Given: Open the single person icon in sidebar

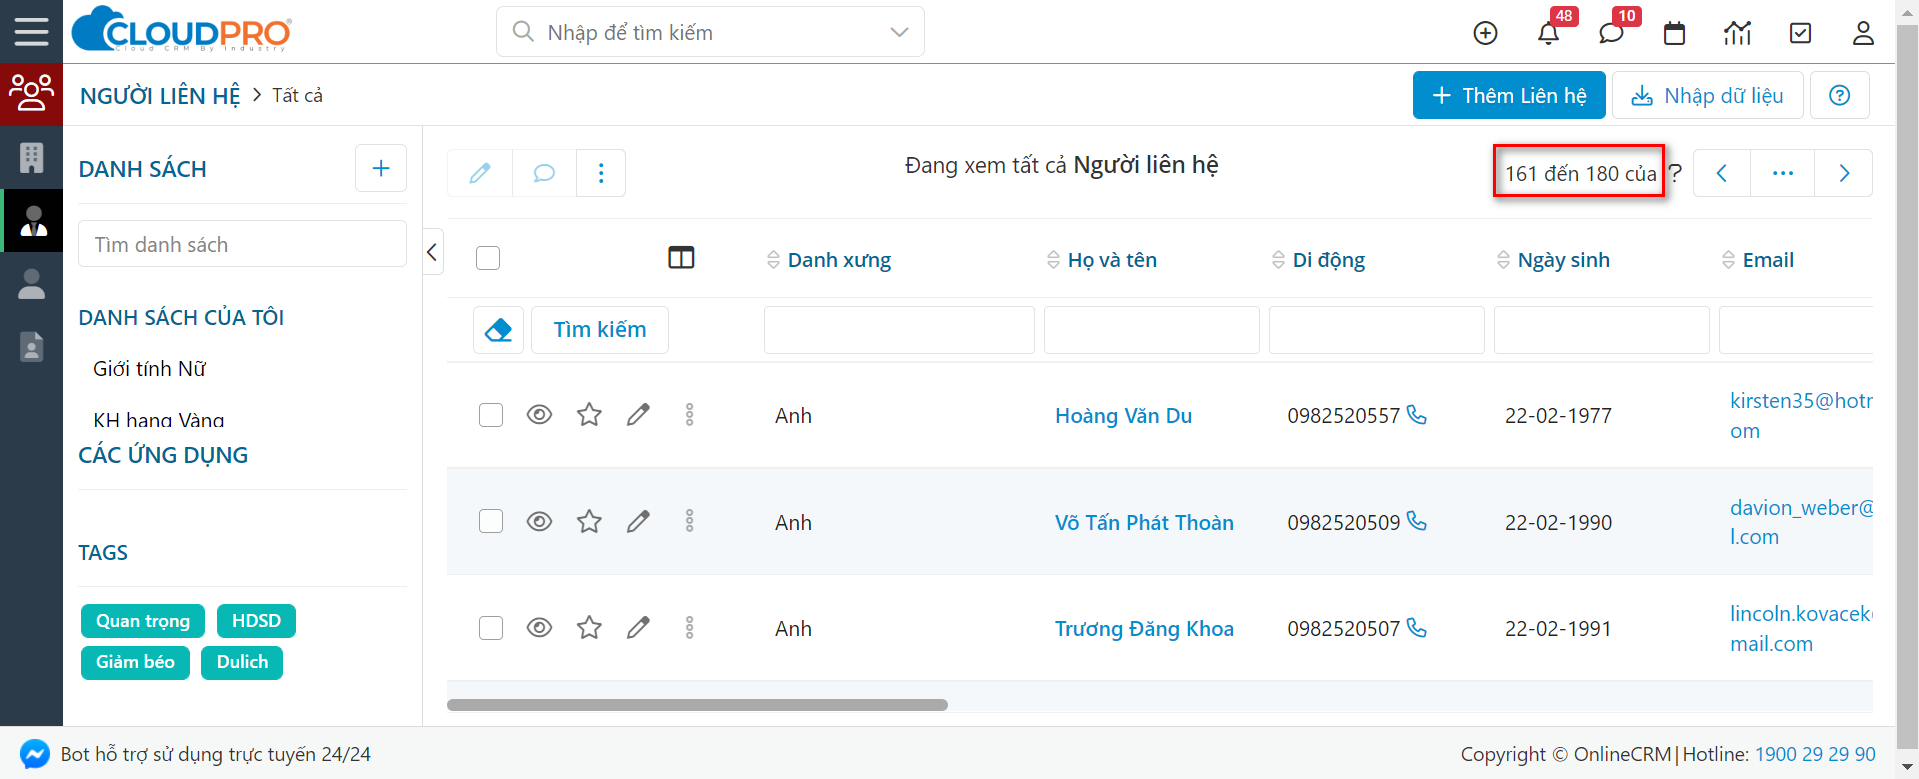Looking at the screenshot, I should click(x=31, y=283).
